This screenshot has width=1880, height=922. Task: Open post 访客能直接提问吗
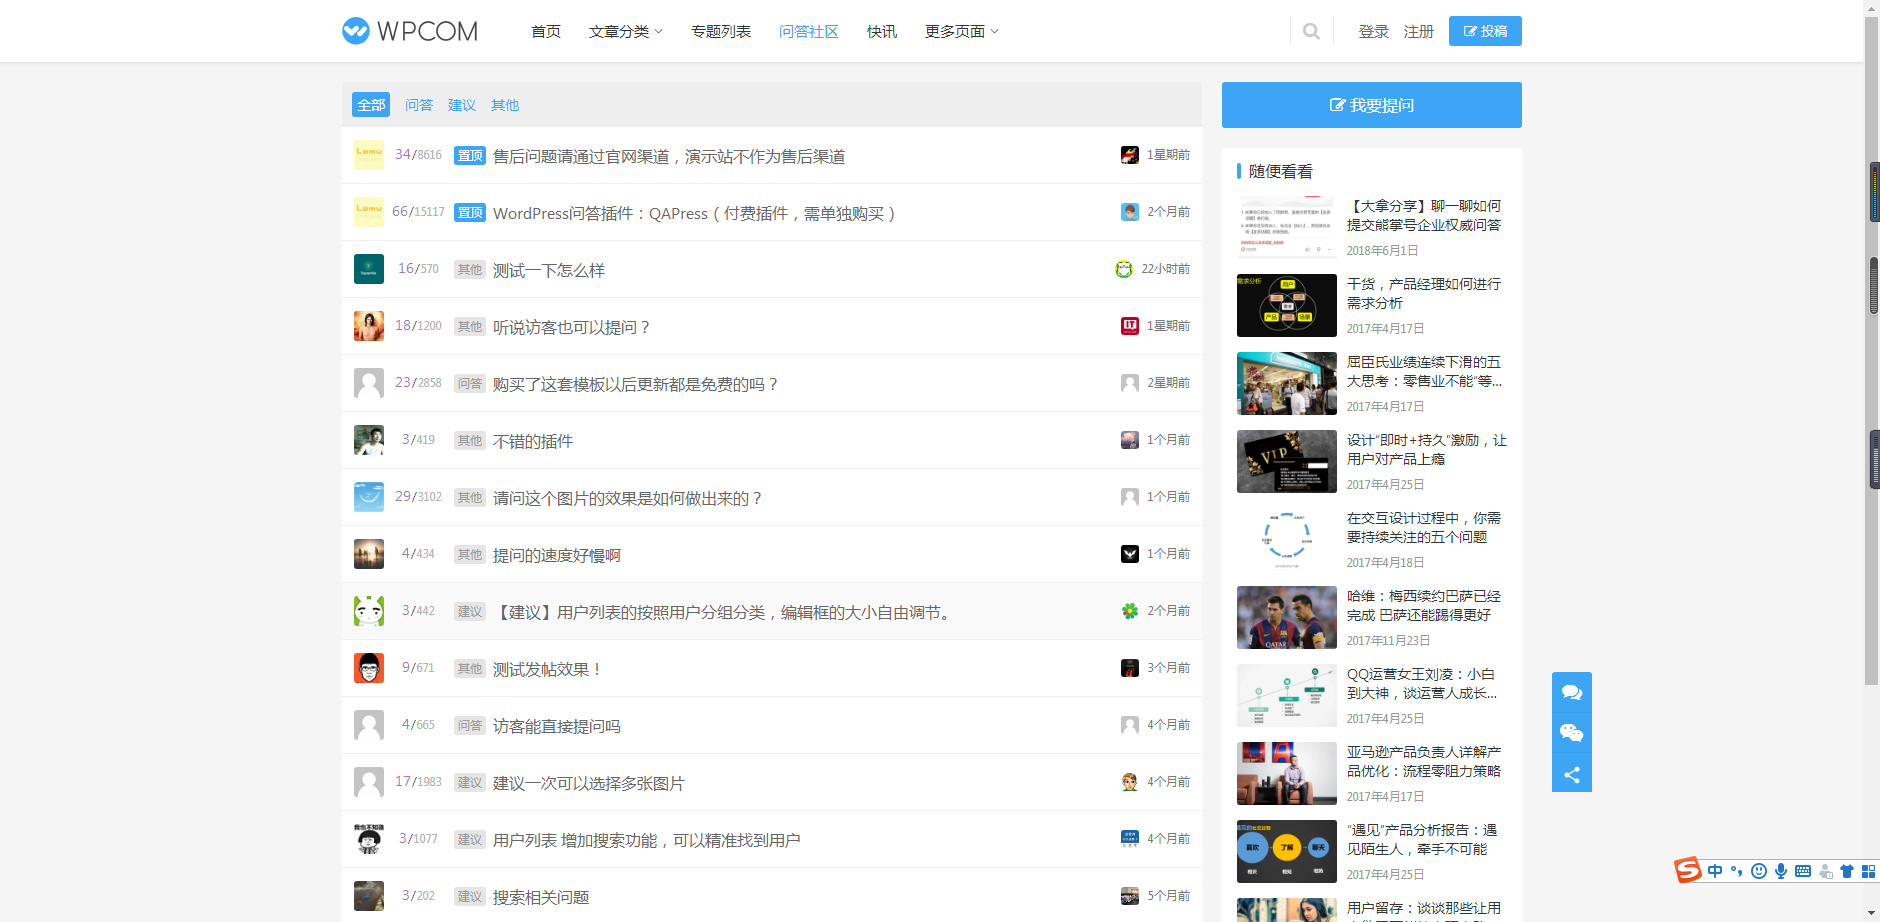click(x=557, y=726)
